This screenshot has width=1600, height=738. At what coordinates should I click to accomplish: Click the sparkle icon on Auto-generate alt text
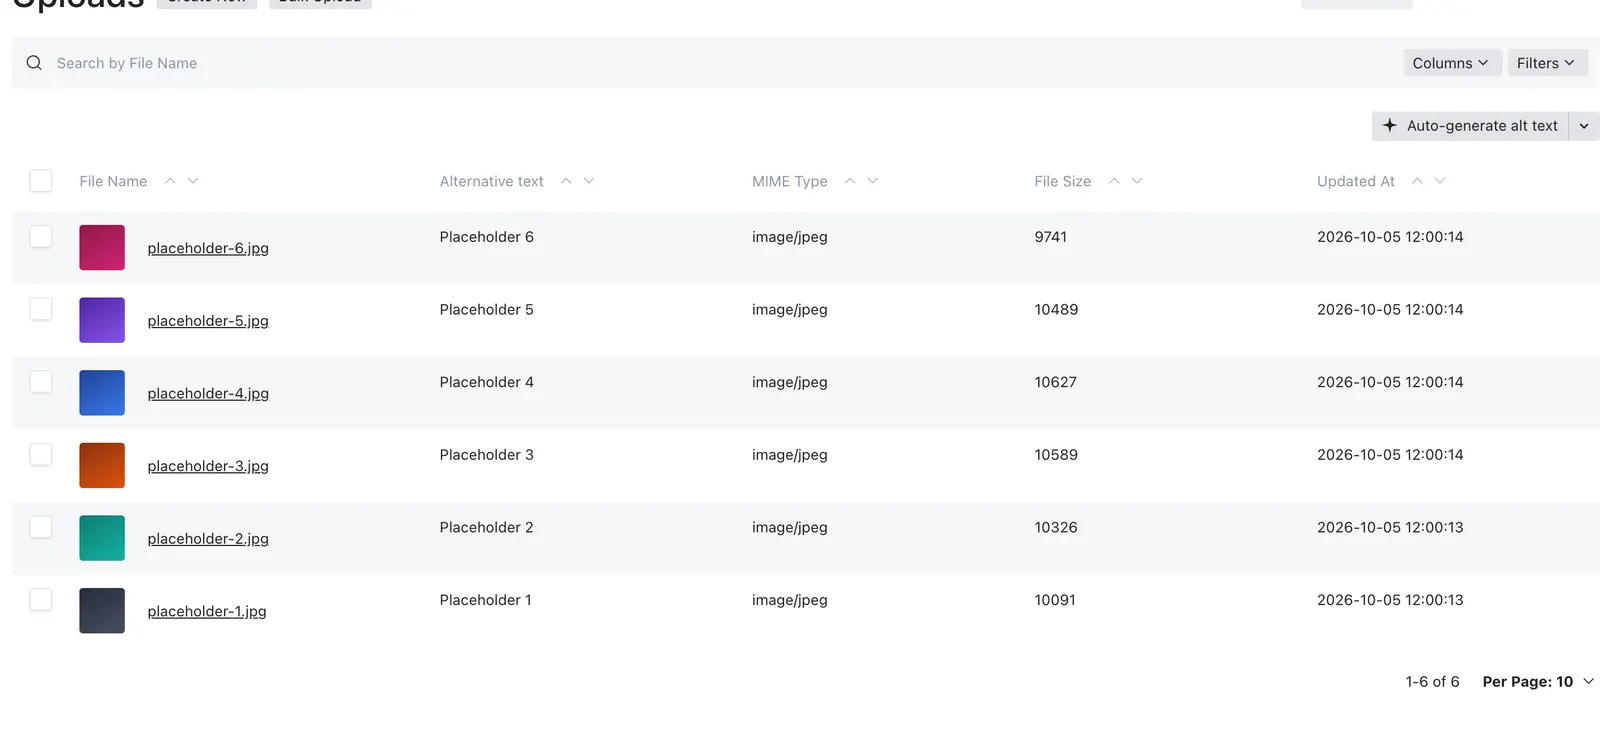click(x=1389, y=126)
